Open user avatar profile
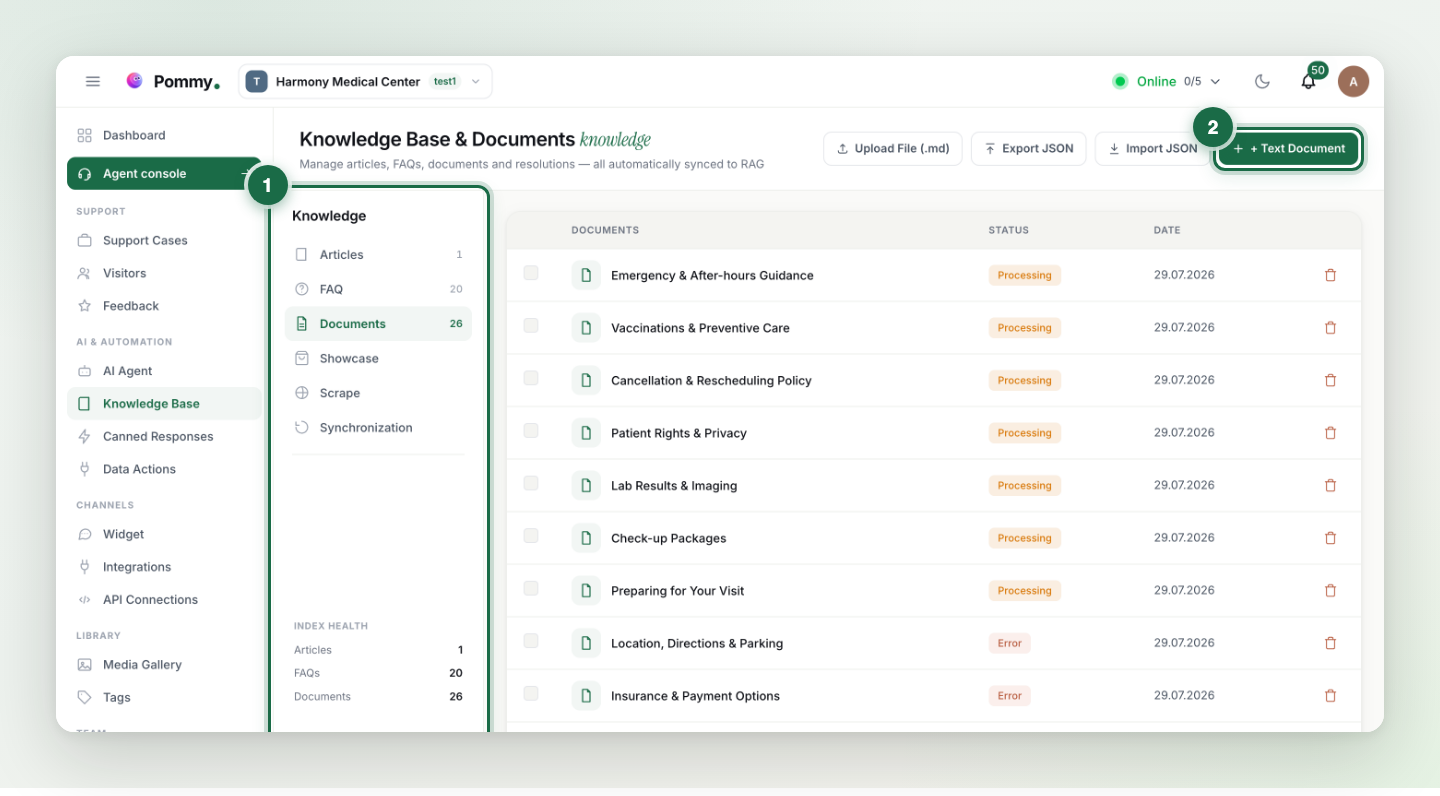1440x796 pixels. pos(1353,82)
